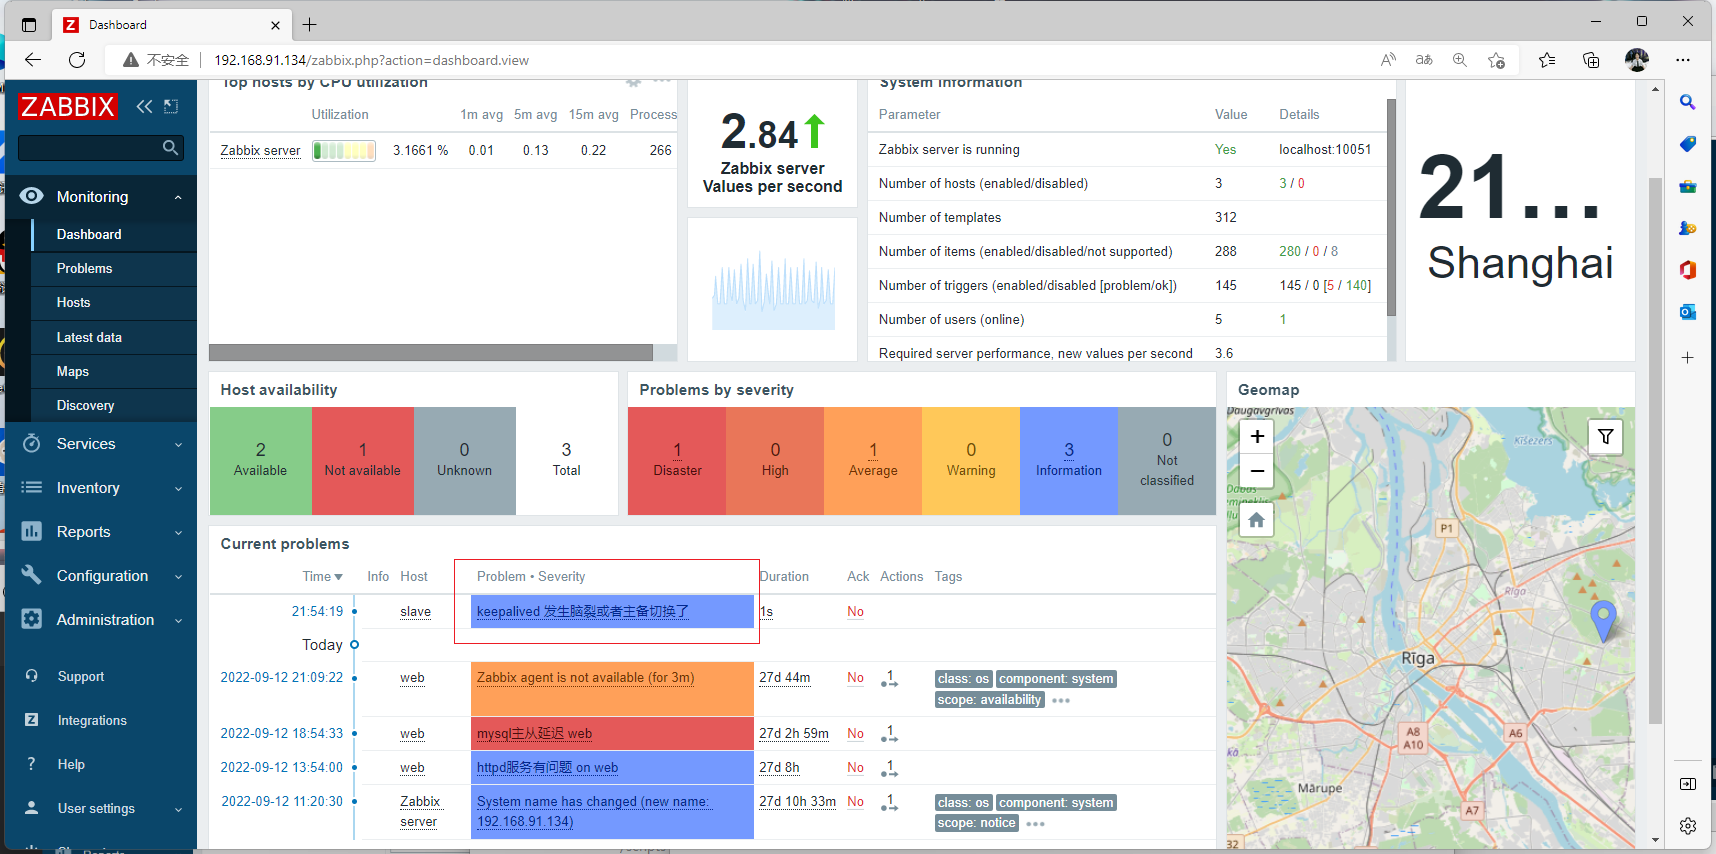The height and width of the screenshot is (854, 1716).
Task: Collapse the sidebar with double-chevron icon
Action: 145,106
